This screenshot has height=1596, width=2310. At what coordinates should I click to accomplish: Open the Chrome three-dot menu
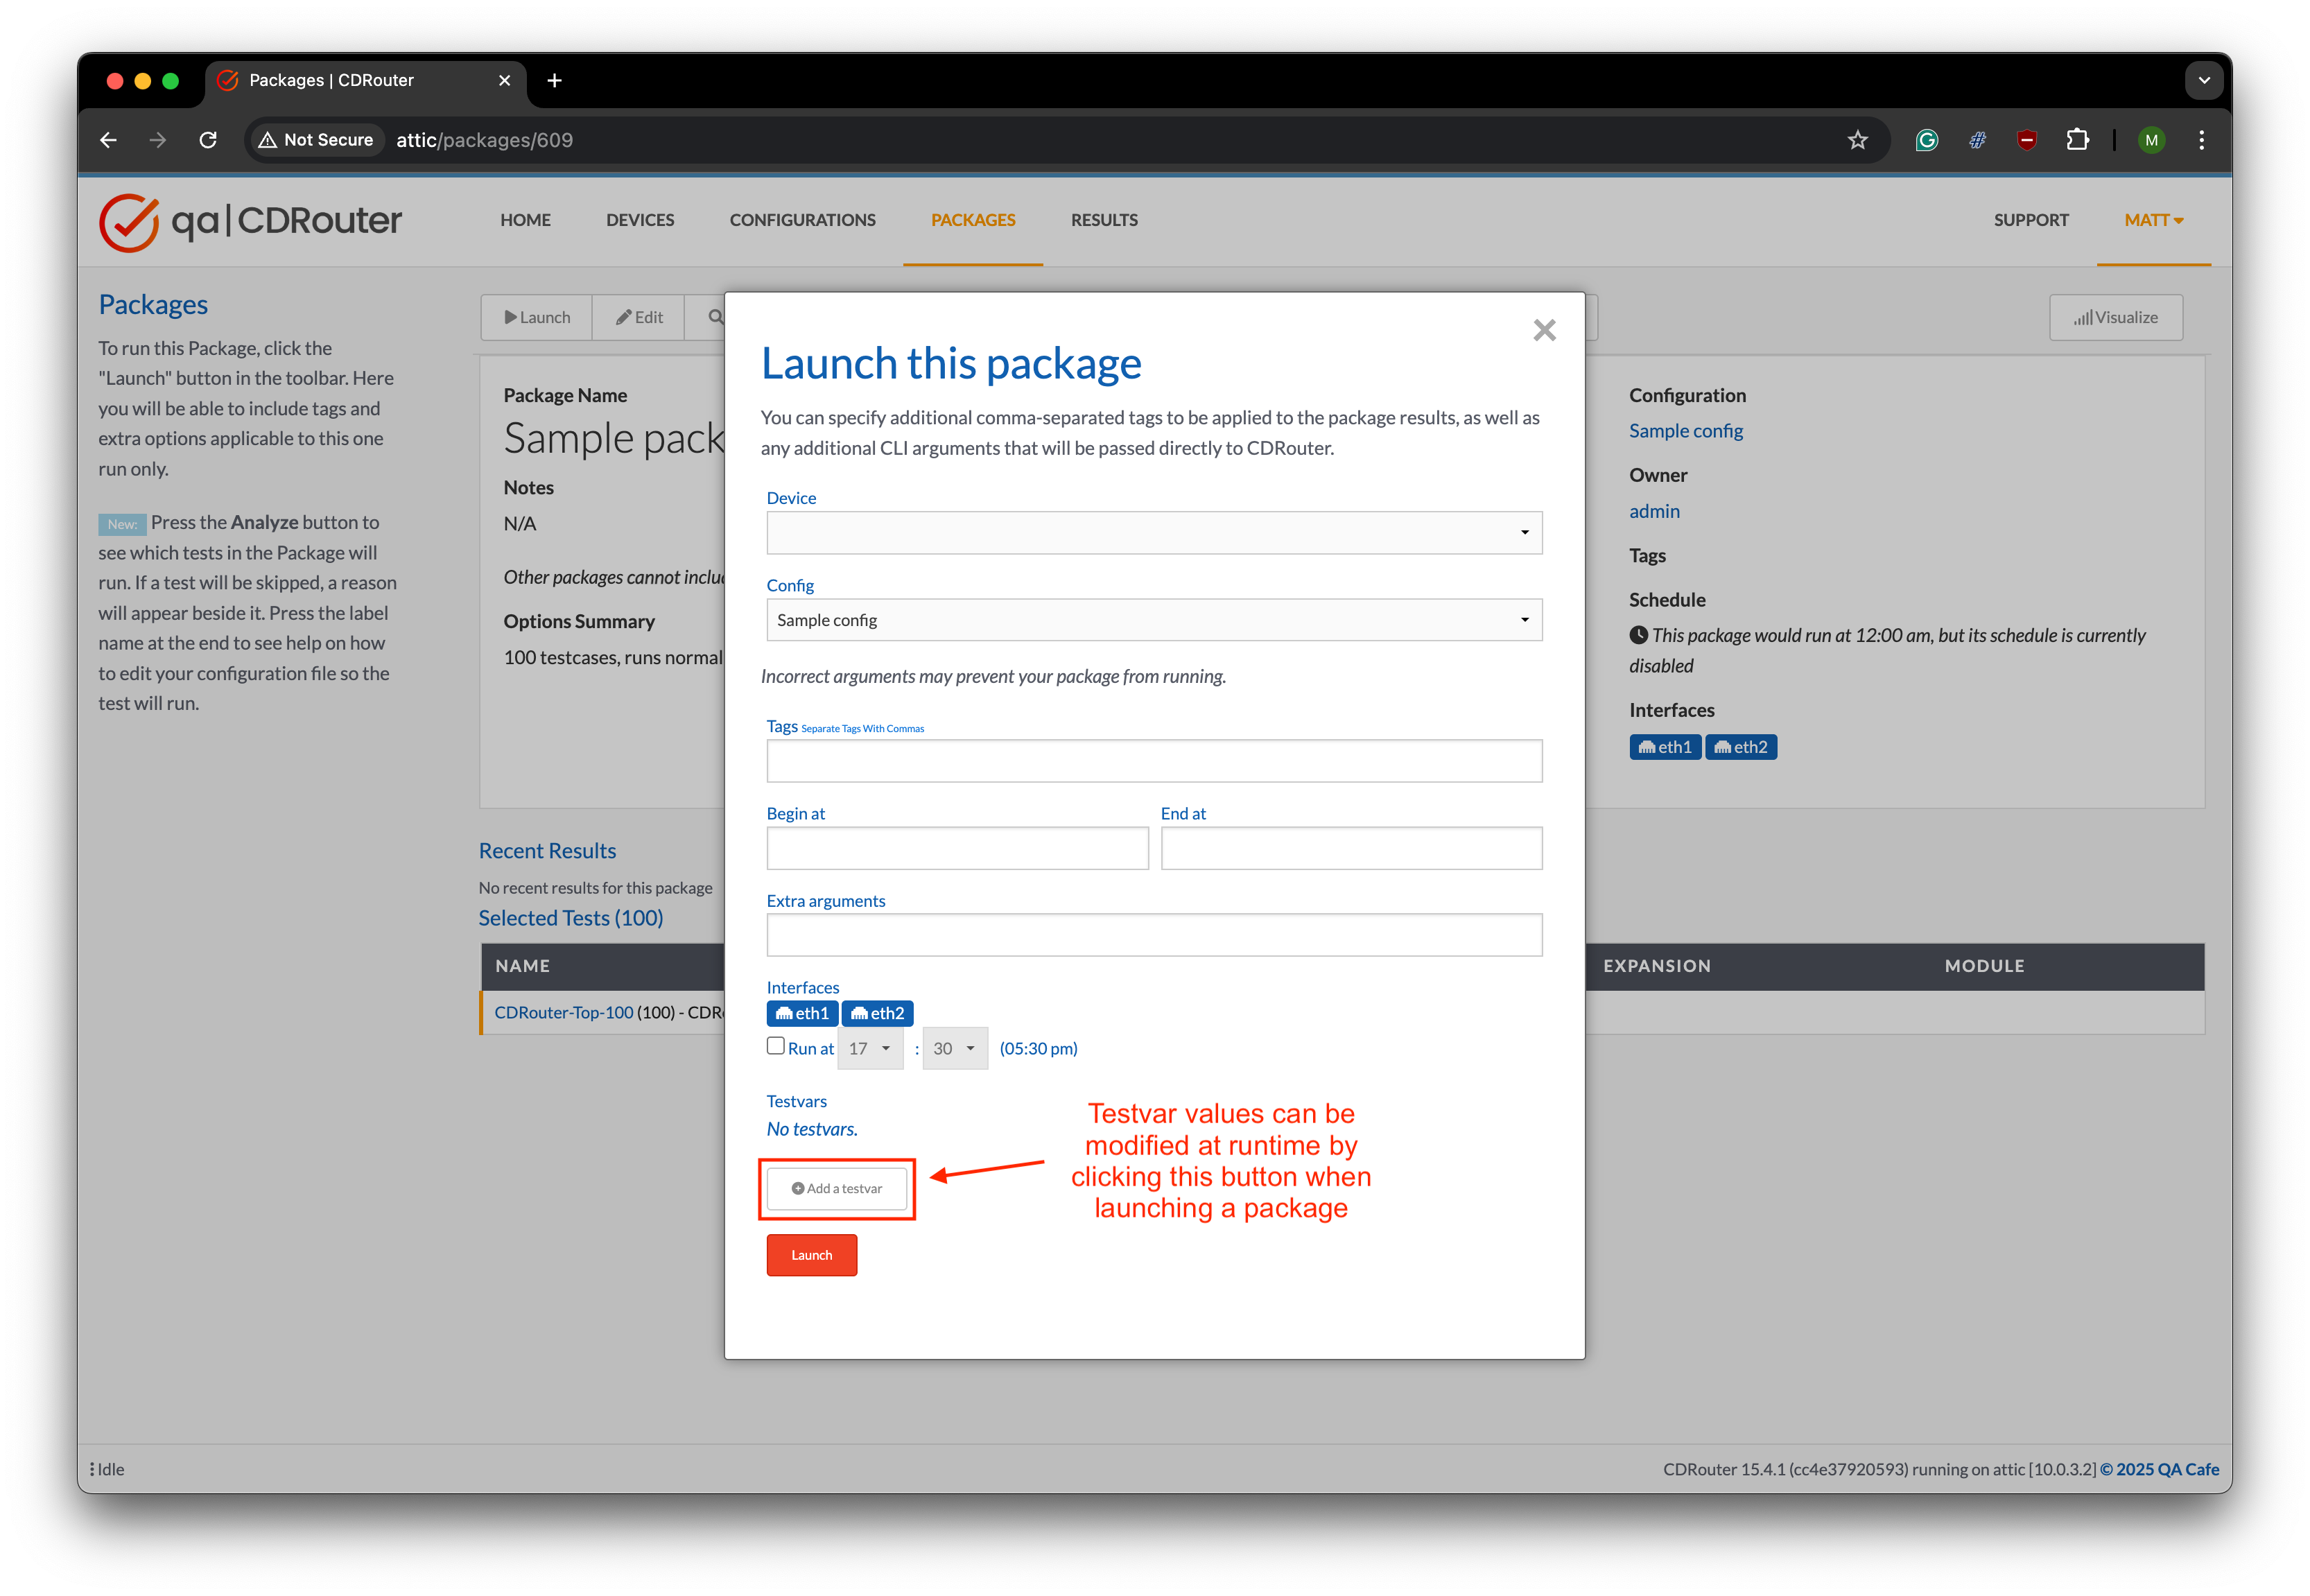2201,140
